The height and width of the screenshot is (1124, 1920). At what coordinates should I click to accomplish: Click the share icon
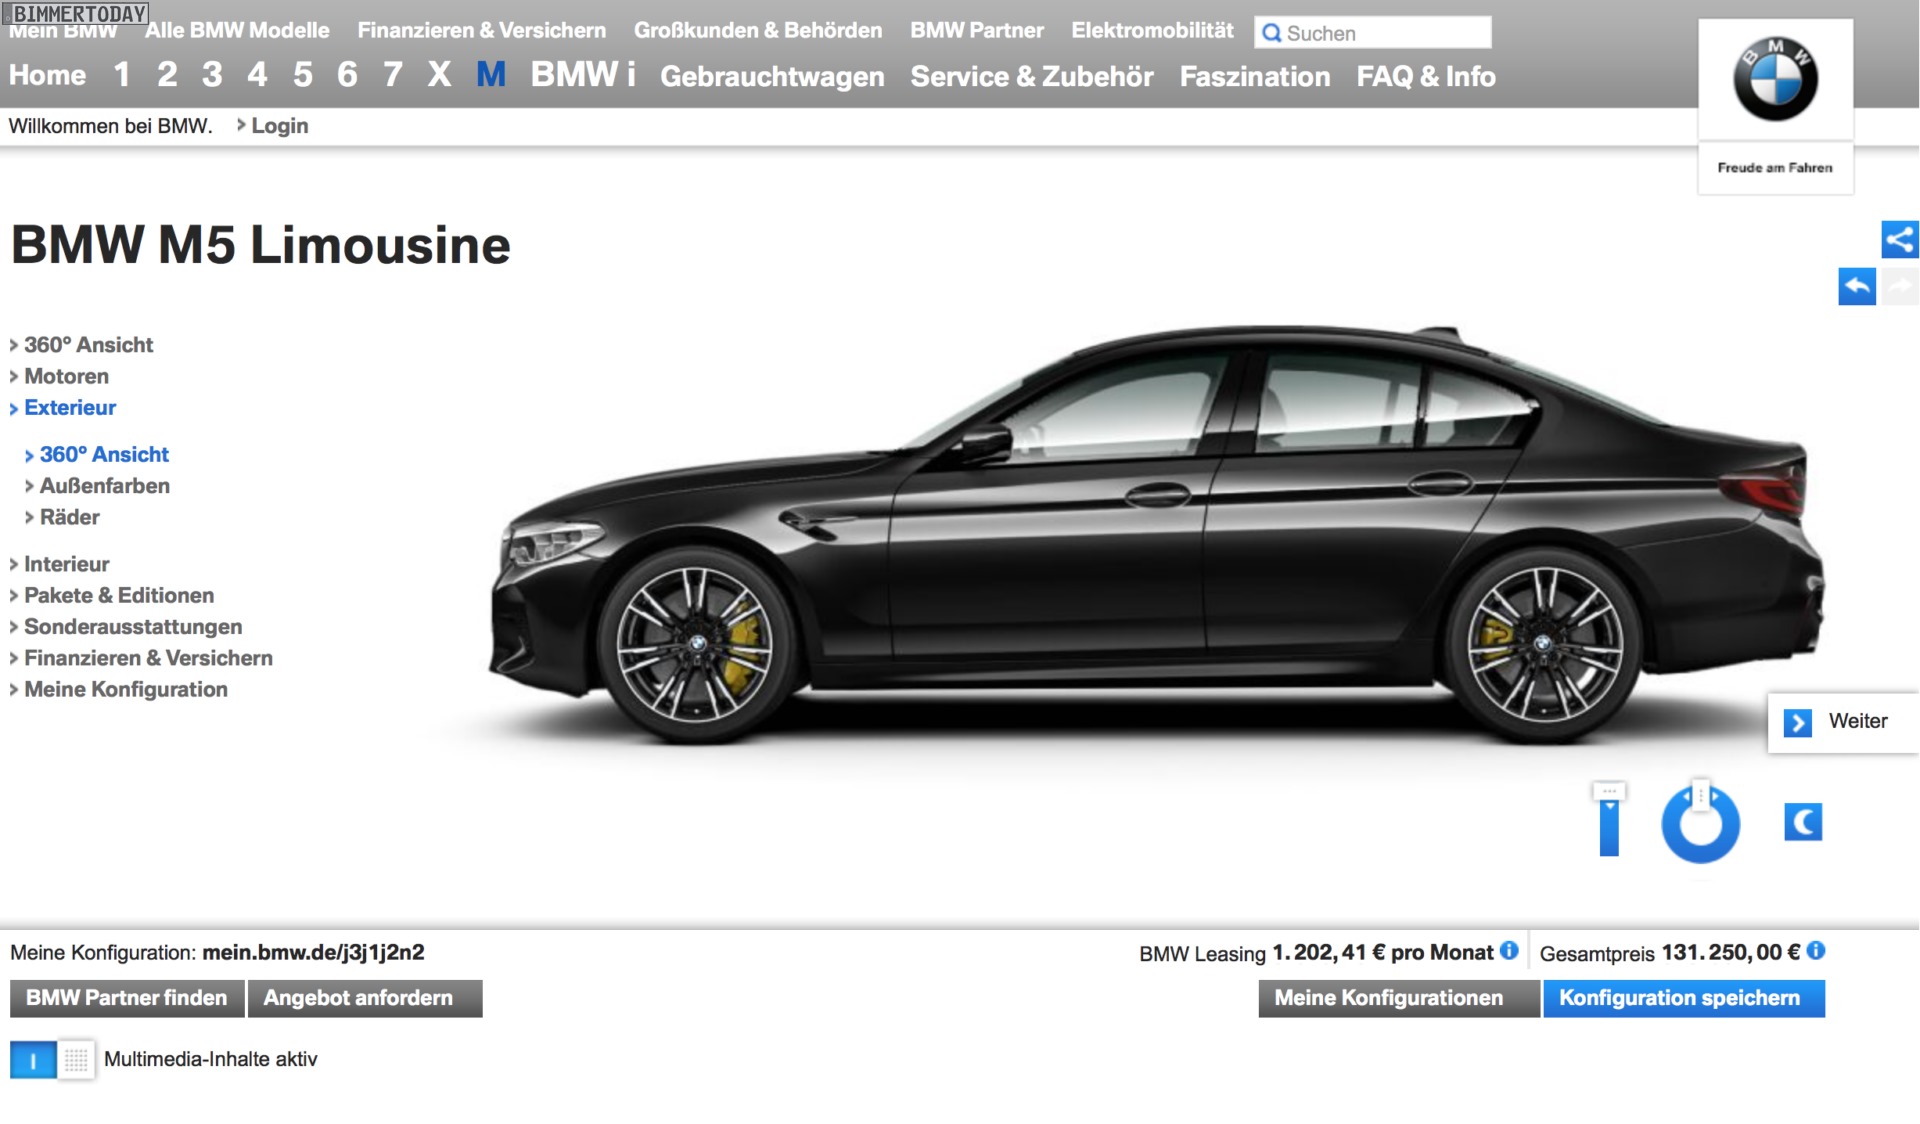[1899, 240]
